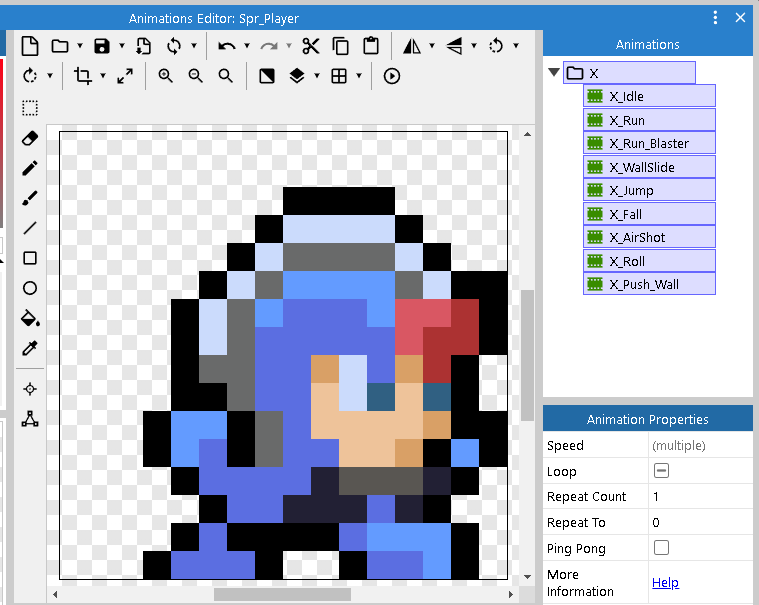Select the X_WallSlide animation
Image resolution: width=759 pixels, height=605 pixels.
(x=649, y=167)
